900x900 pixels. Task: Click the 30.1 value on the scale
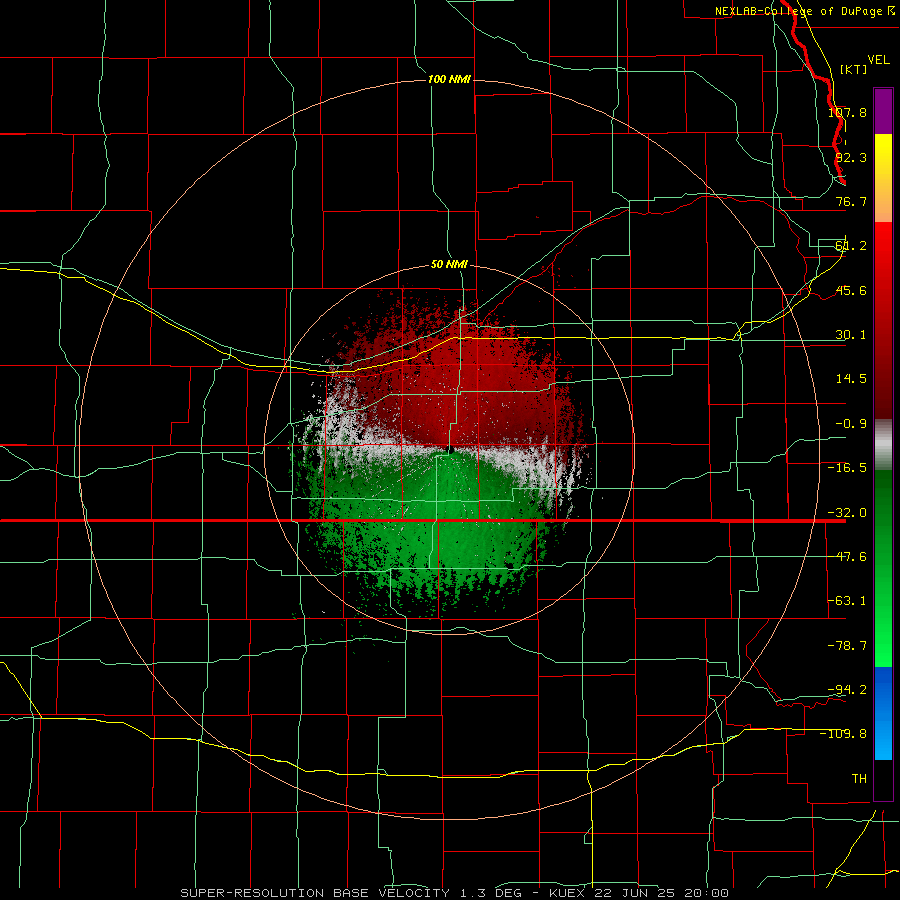(851, 335)
